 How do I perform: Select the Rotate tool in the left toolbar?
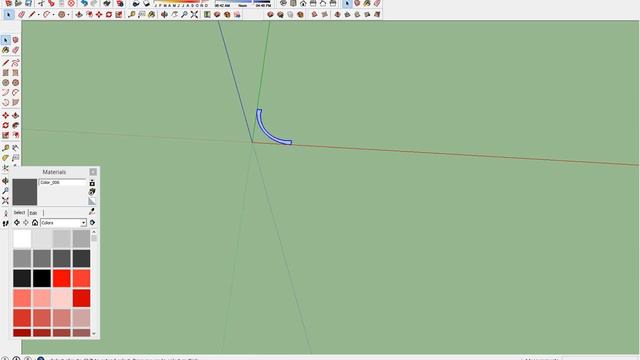(5, 125)
